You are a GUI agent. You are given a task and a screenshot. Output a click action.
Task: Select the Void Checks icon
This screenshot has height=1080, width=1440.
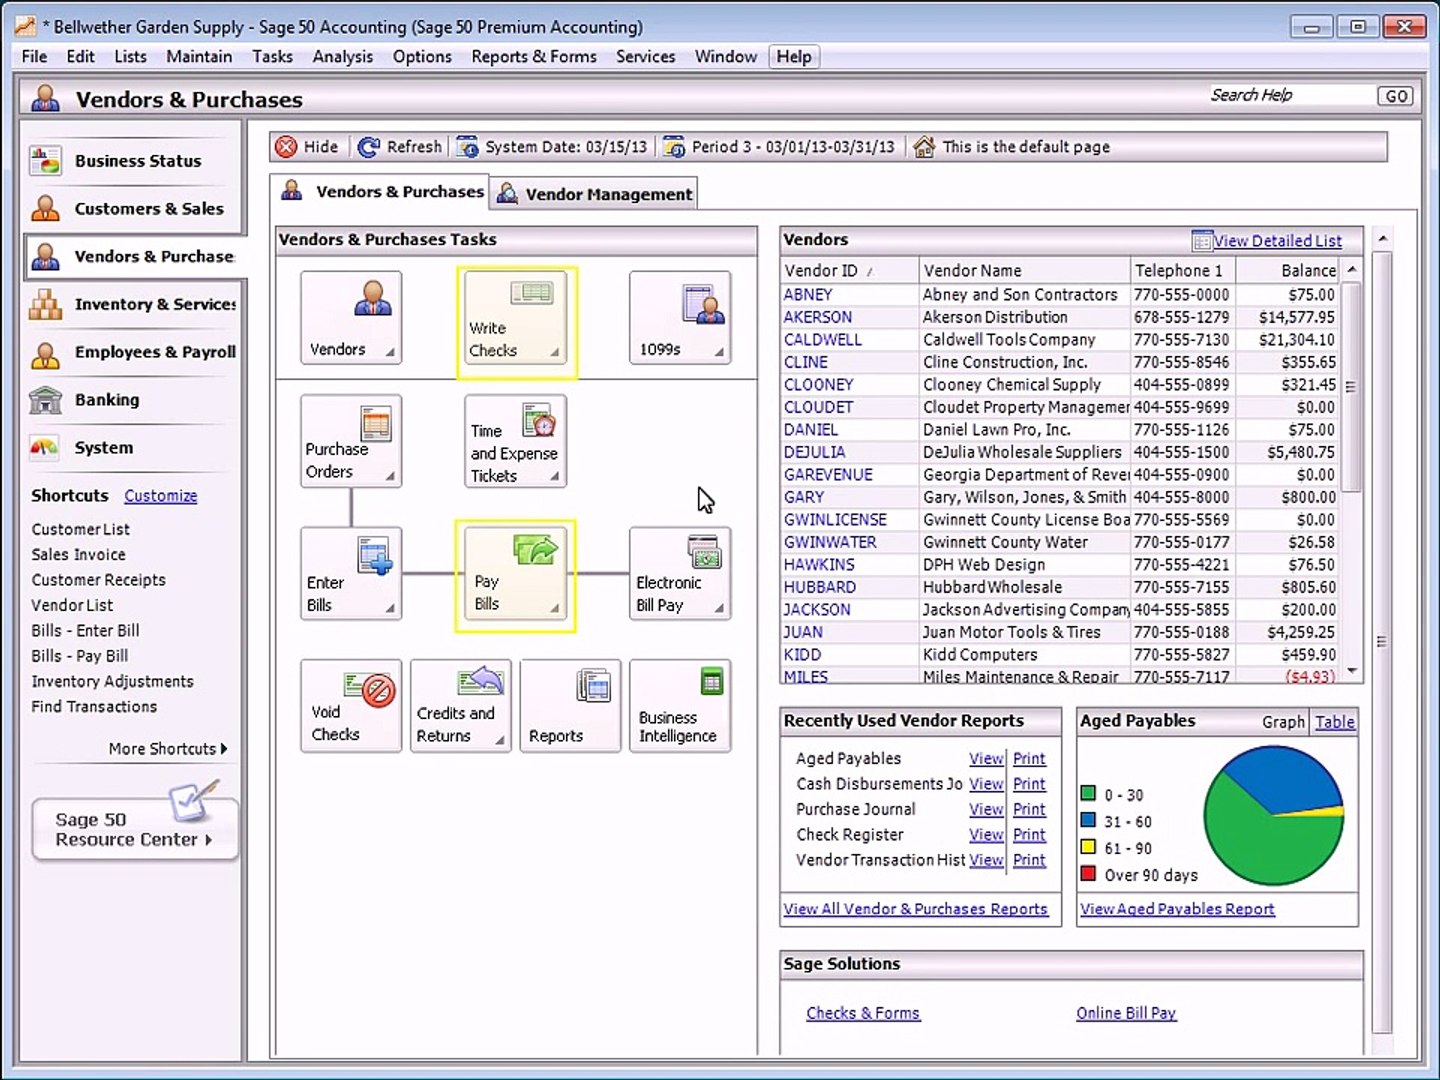click(351, 706)
